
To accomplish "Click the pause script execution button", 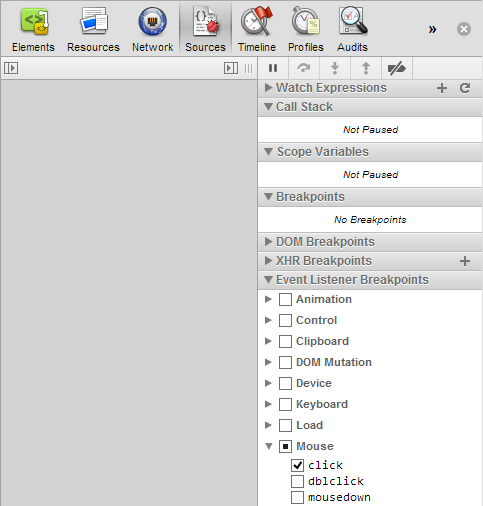I will [x=273, y=68].
